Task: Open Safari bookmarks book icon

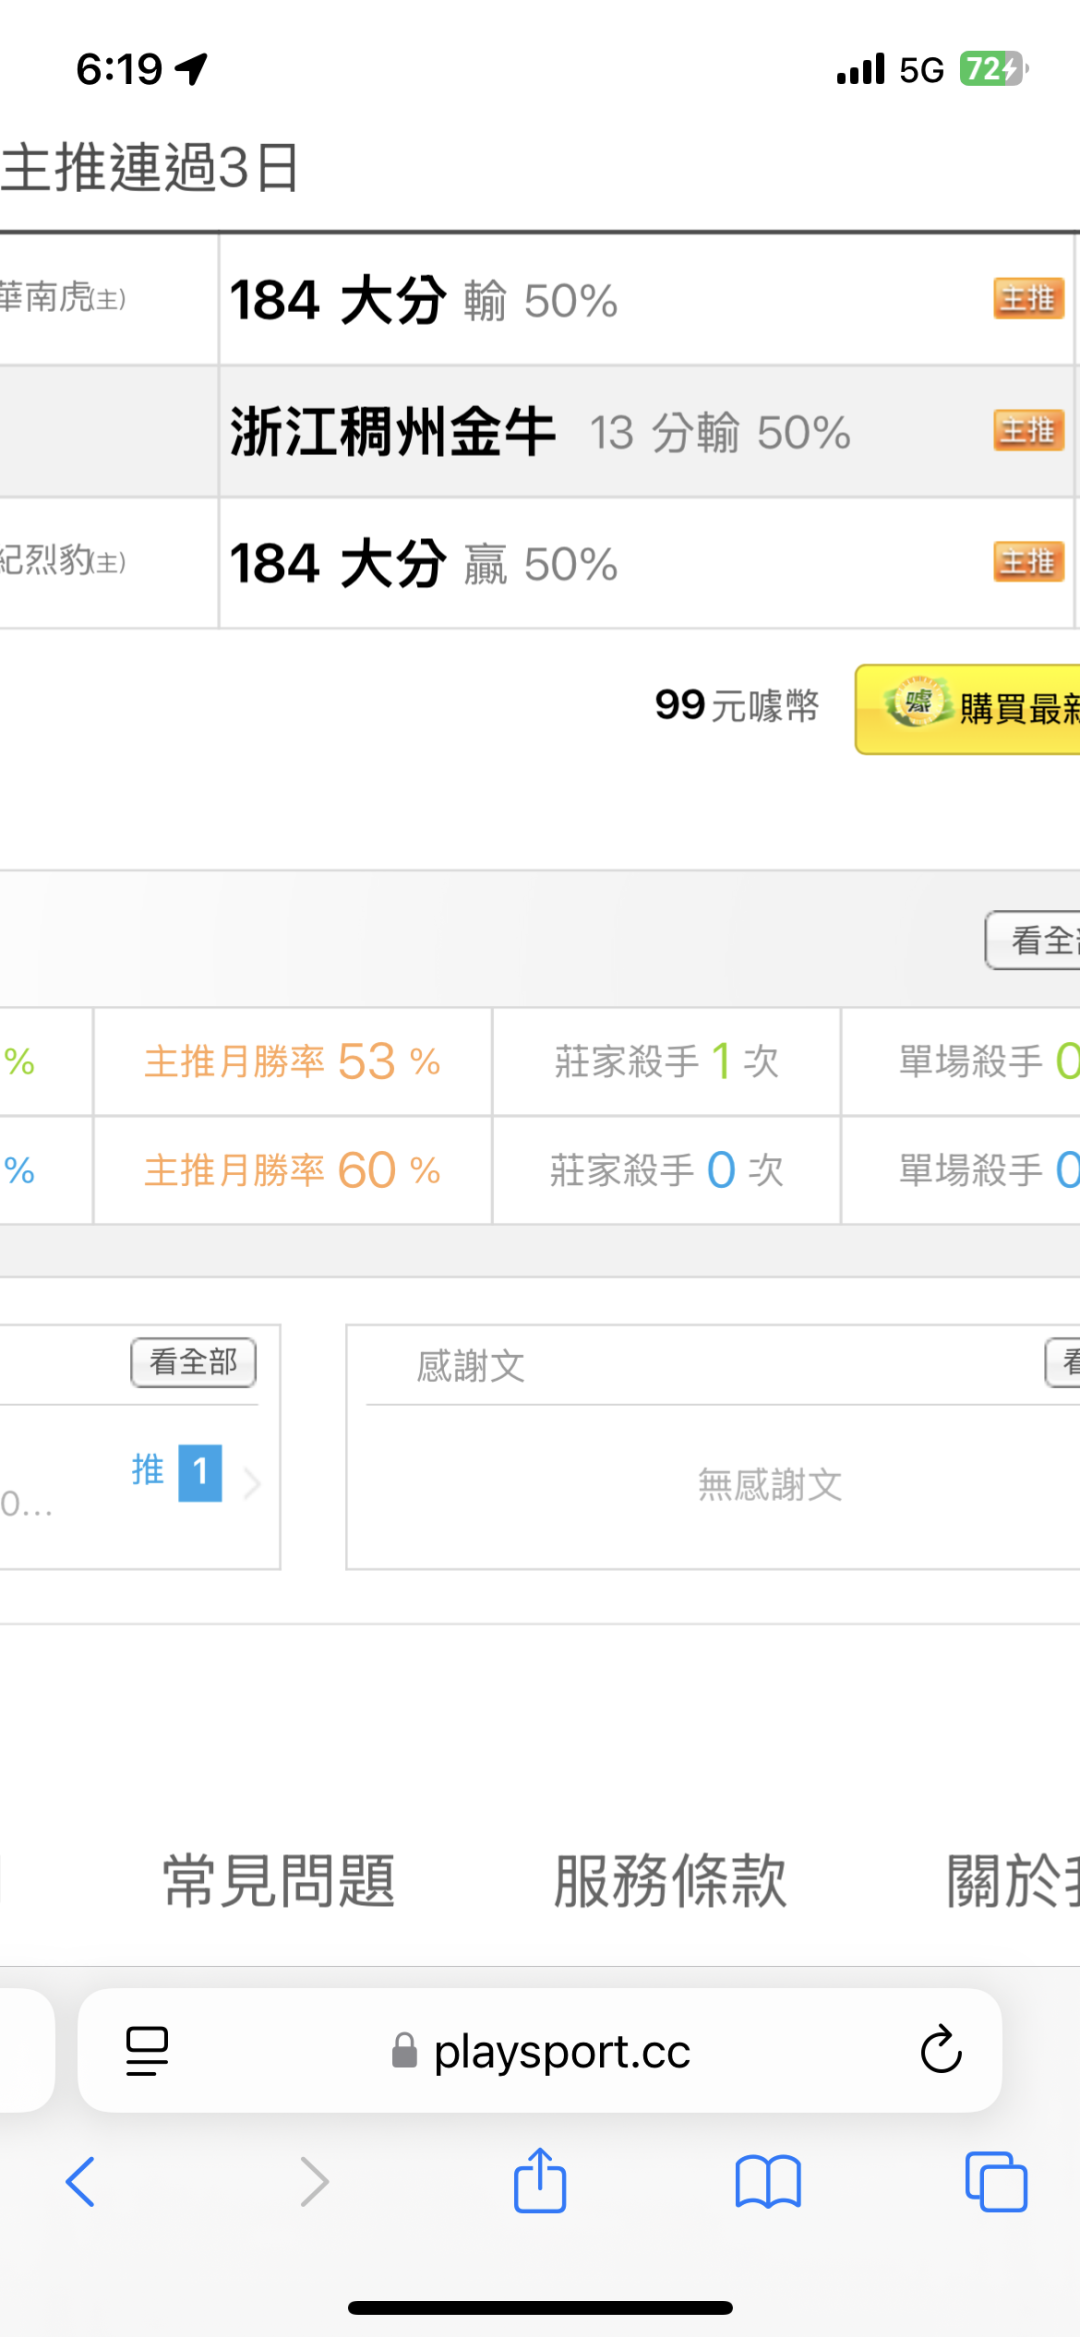Action: coord(768,2181)
